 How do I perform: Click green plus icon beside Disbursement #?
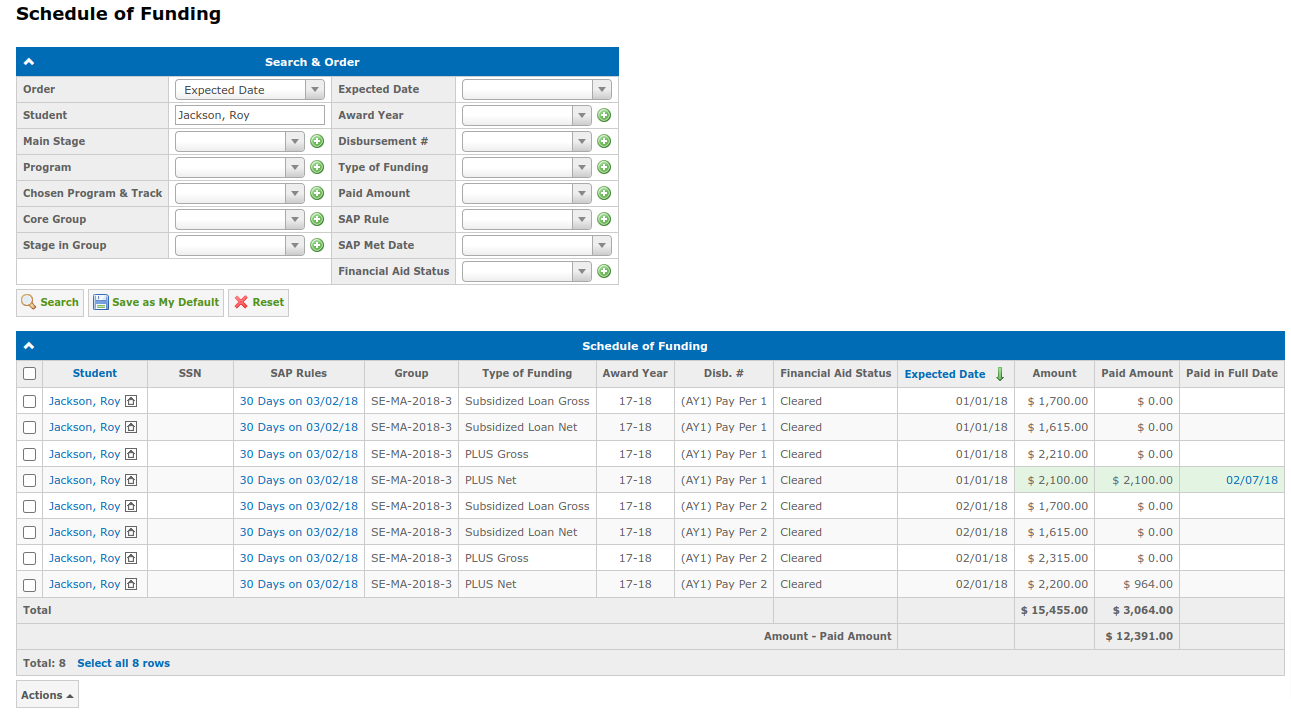coord(604,141)
